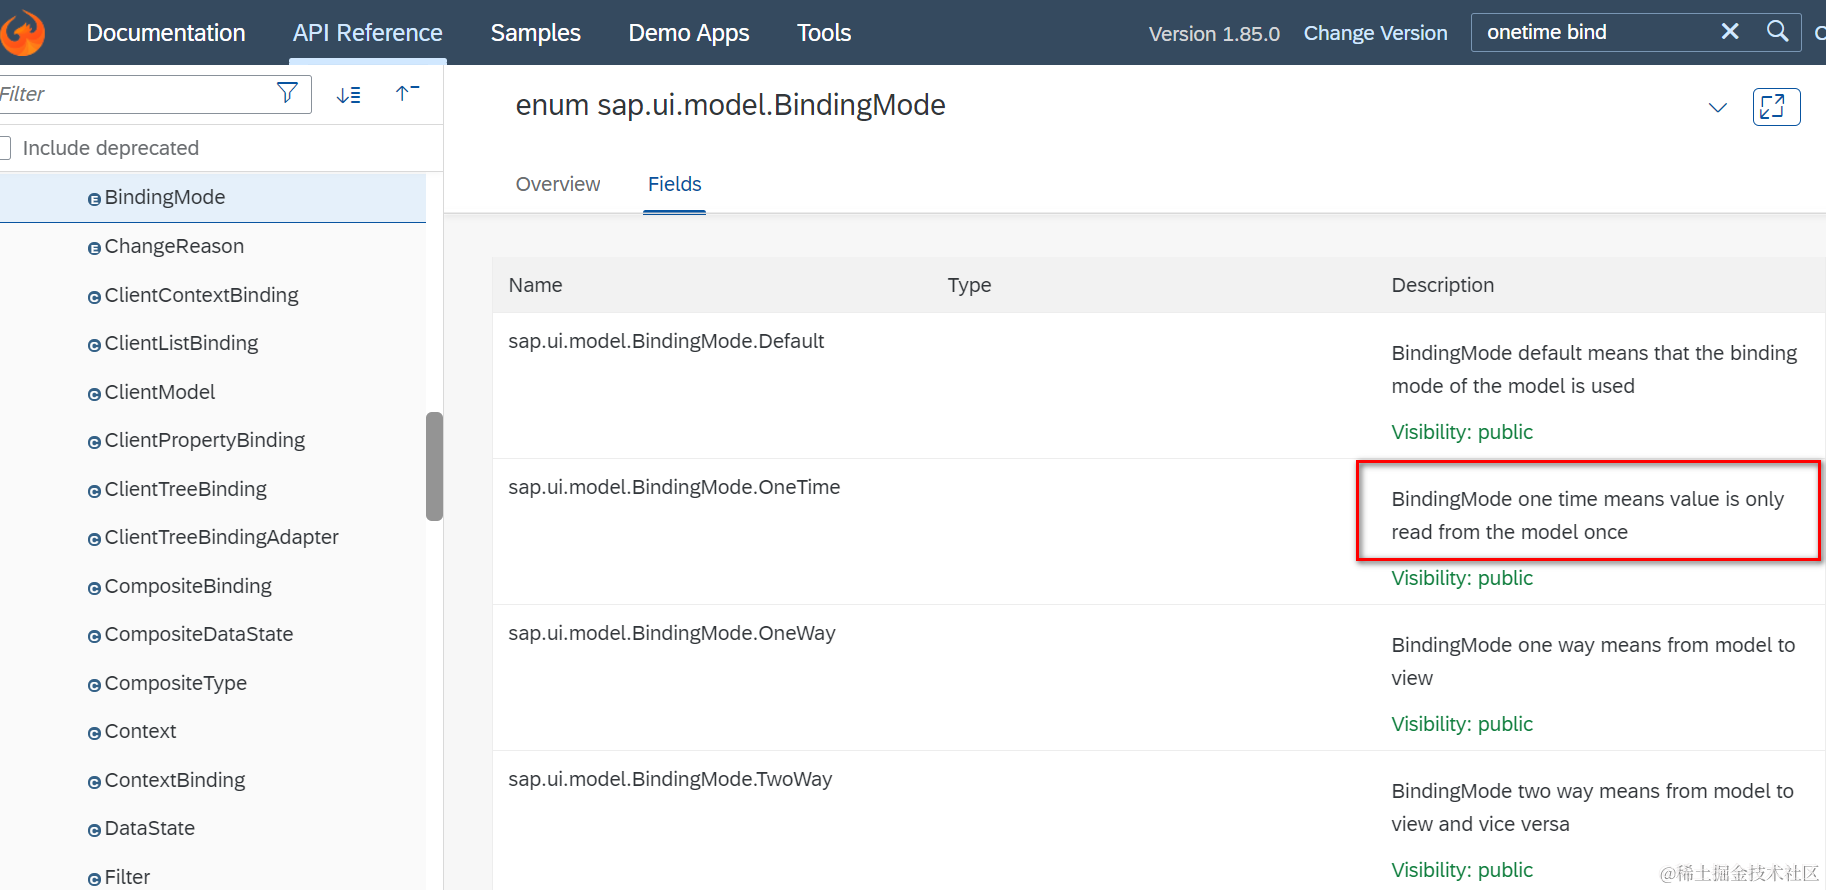Image resolution: width=1826 pixels, height=890 pixels.
Task: Clear the search field text
Action: coord(1730,32)
